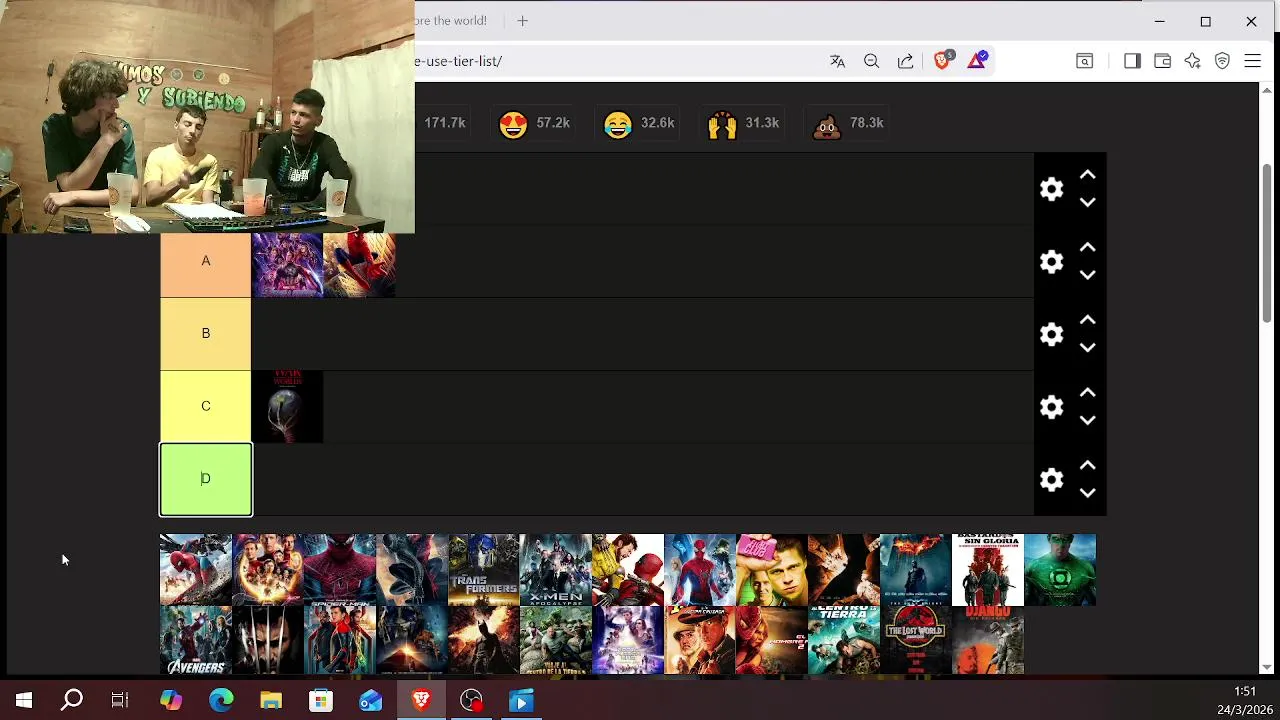Screen dimensions: 1280x720
Task: Open settings gear for the A tier row
Action: 1051,261
